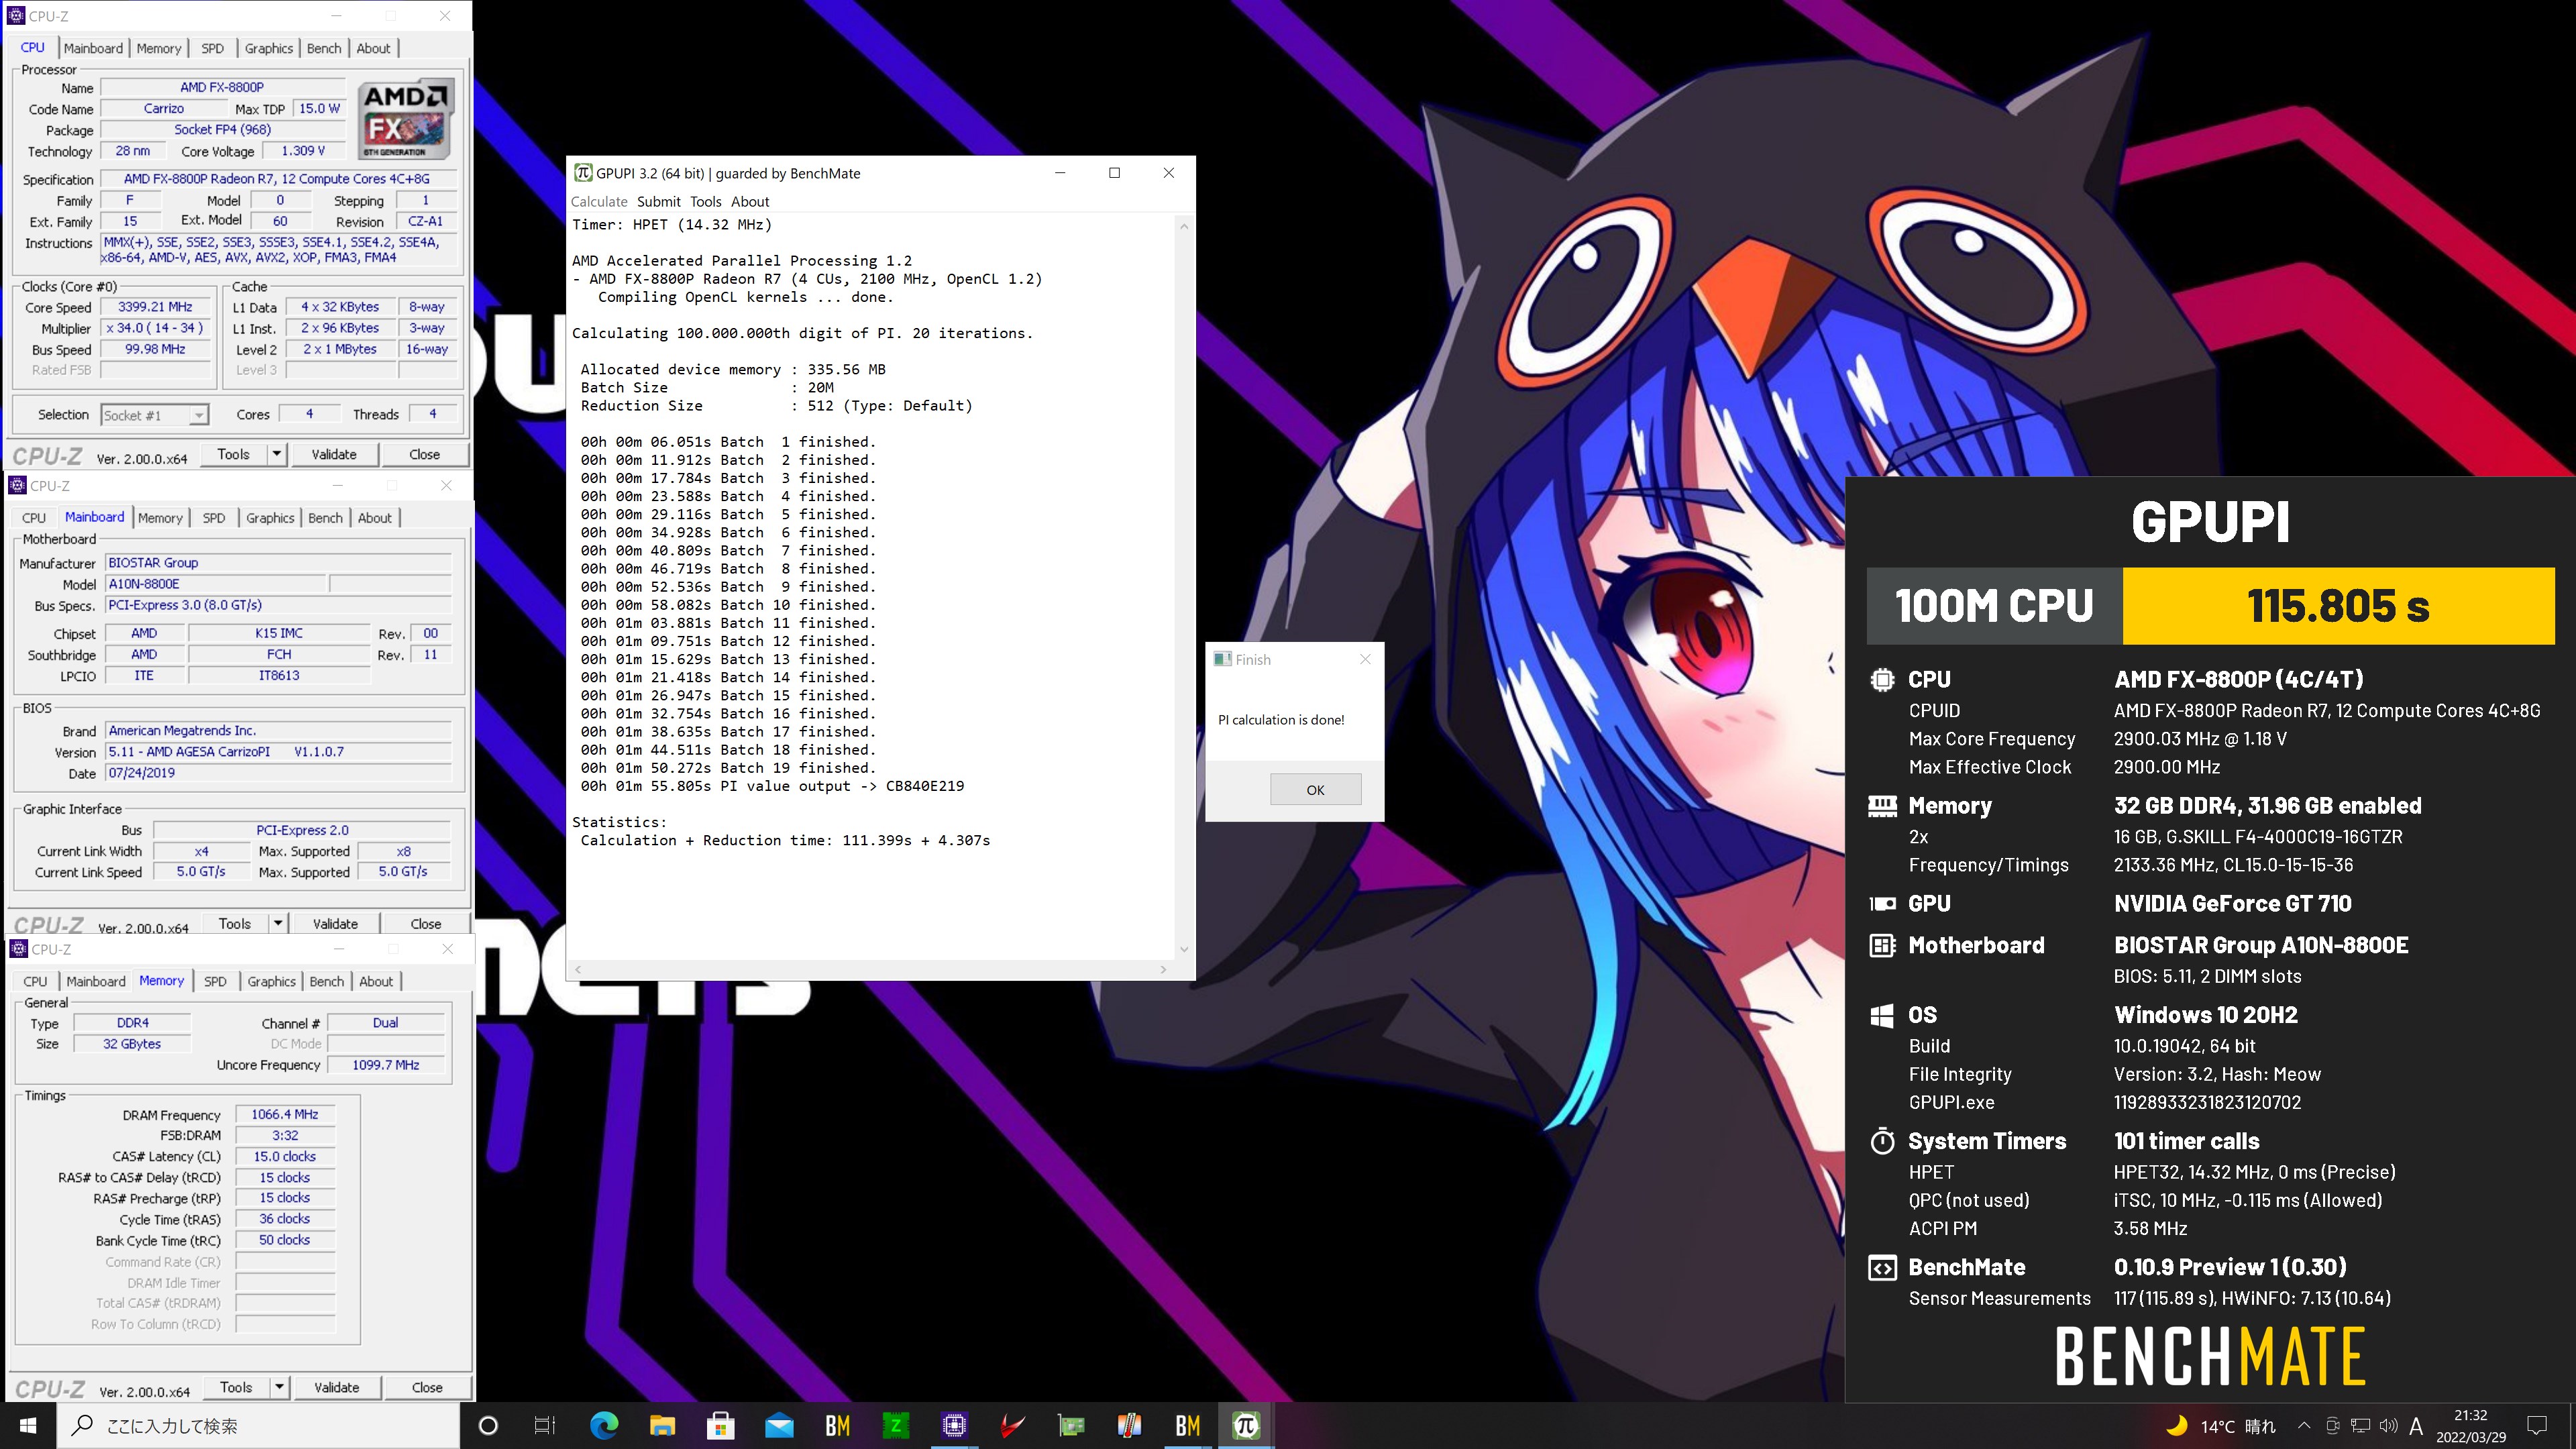Click the AMD FX logo in CPU-Z
The width and height of the screenshot is (2576, 1449).
407,120
